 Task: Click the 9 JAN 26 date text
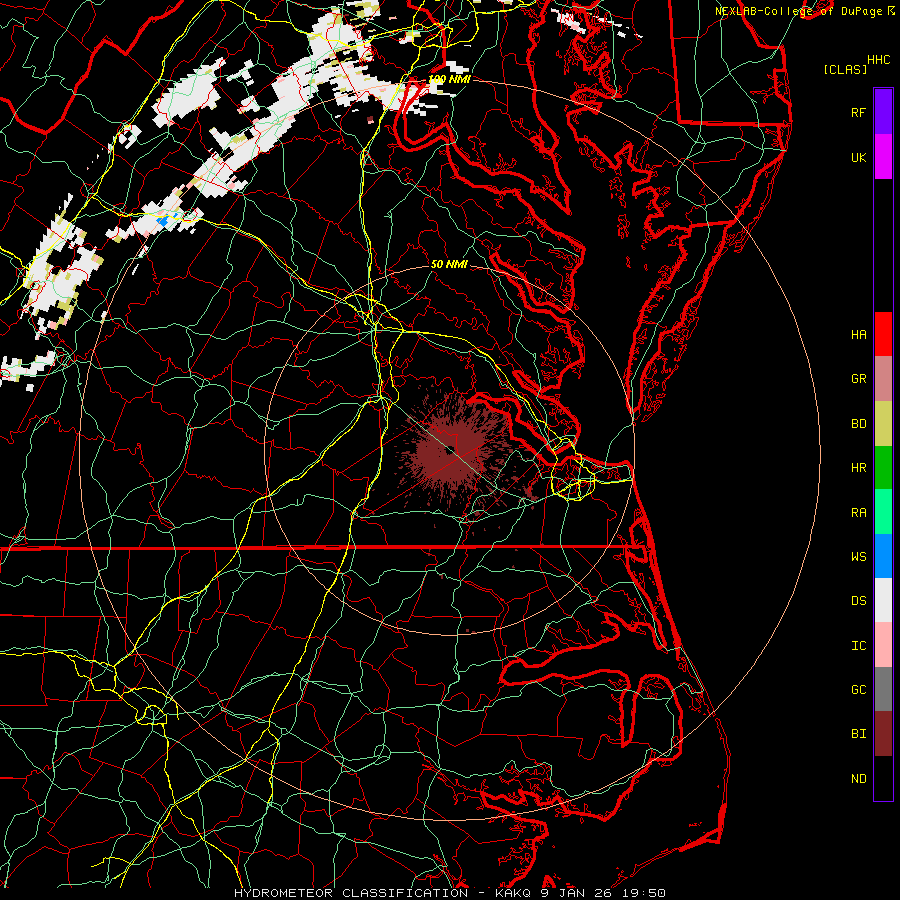577,893
